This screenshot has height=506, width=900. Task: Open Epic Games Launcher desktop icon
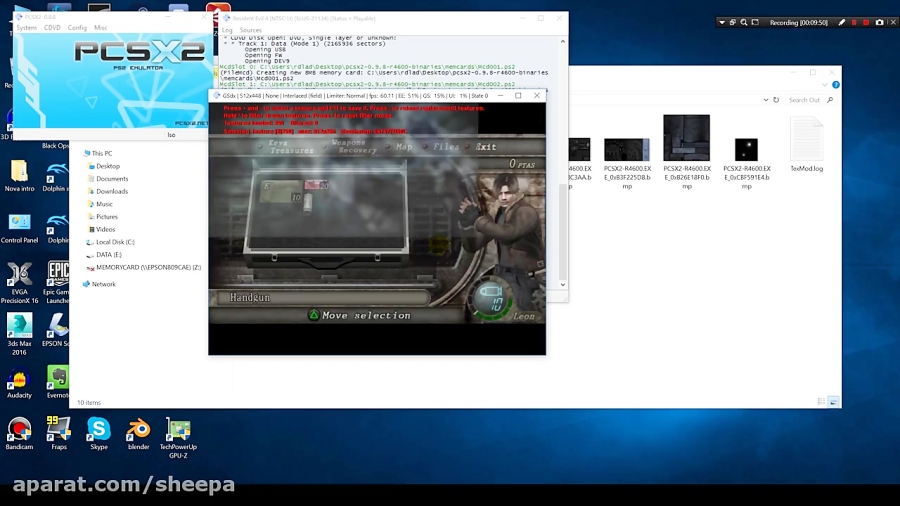[57, 282]
